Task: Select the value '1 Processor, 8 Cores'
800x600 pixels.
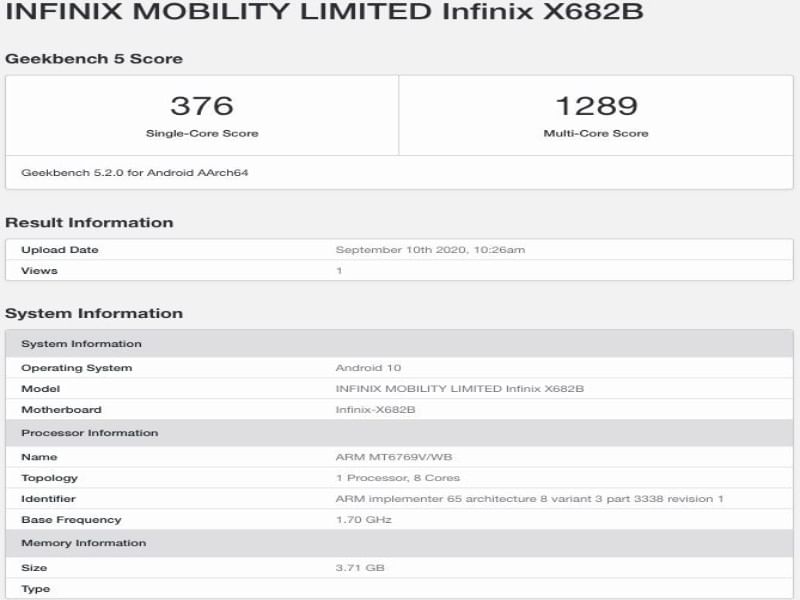Action: coord(398,478)
